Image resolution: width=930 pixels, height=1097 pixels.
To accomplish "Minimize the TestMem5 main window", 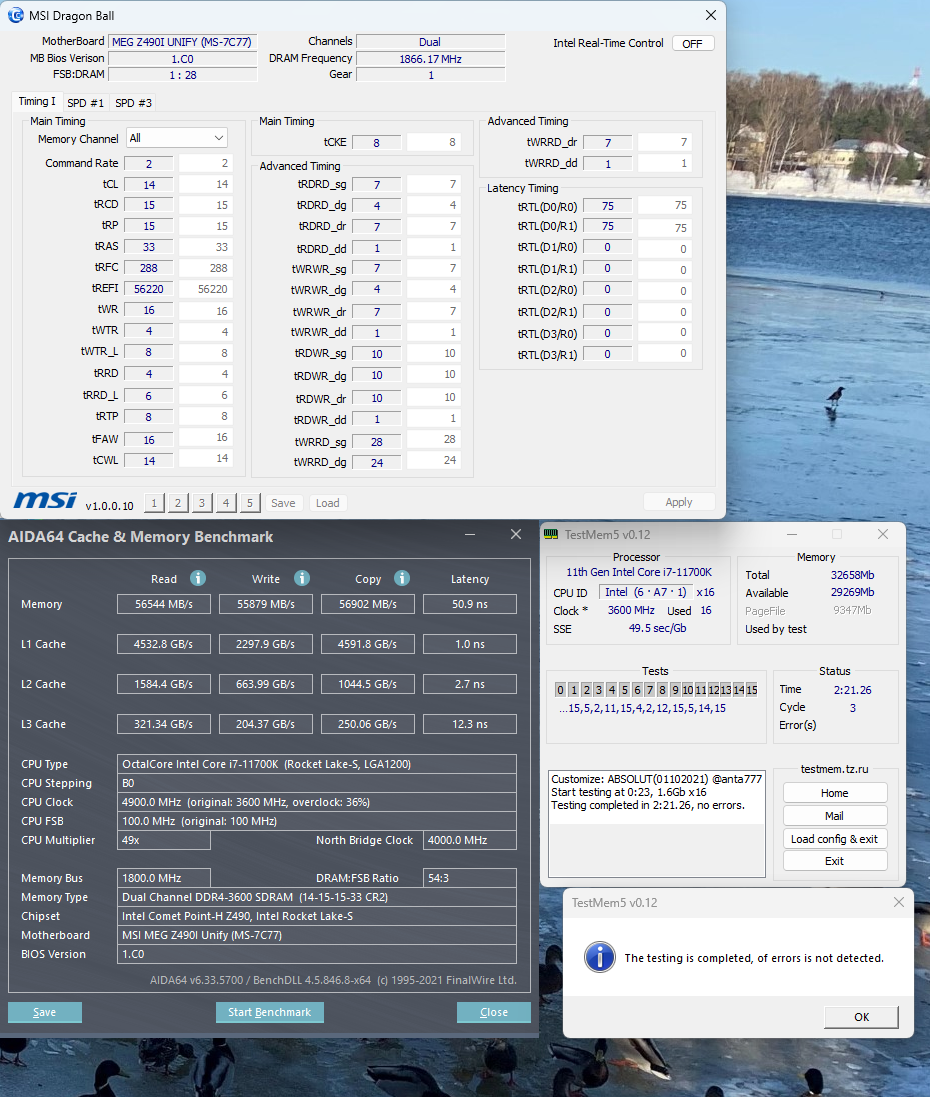I will click(792, 535).
